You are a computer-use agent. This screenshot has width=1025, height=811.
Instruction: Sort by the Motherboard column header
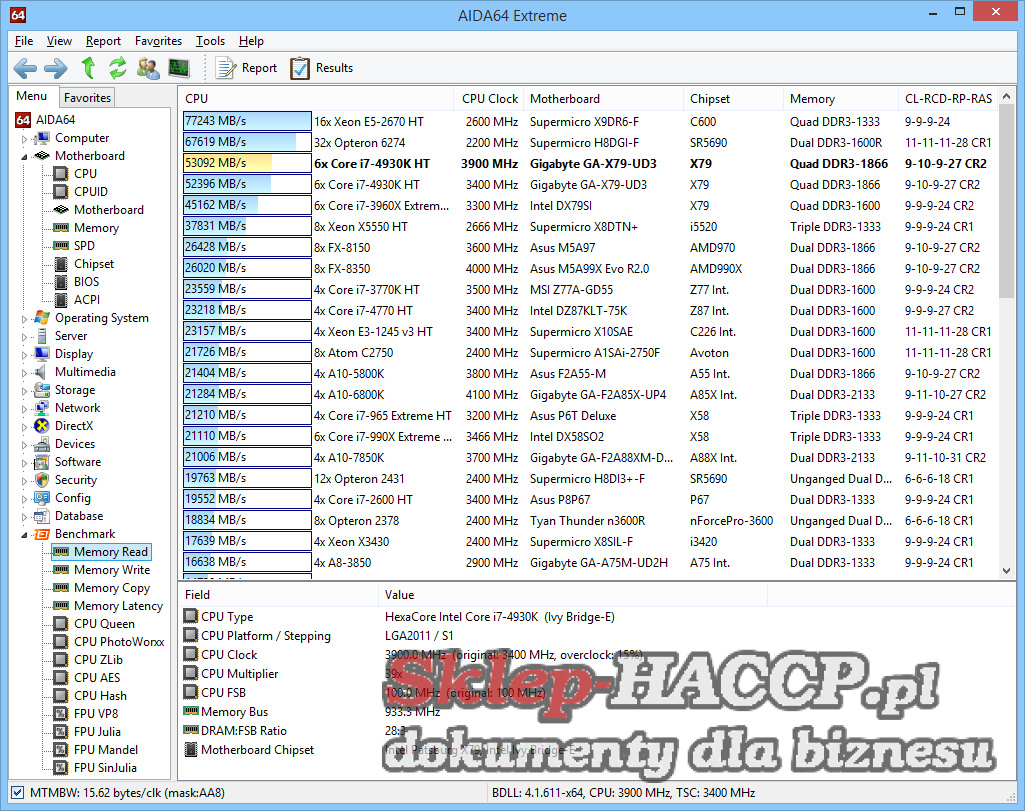coord(604,99)
